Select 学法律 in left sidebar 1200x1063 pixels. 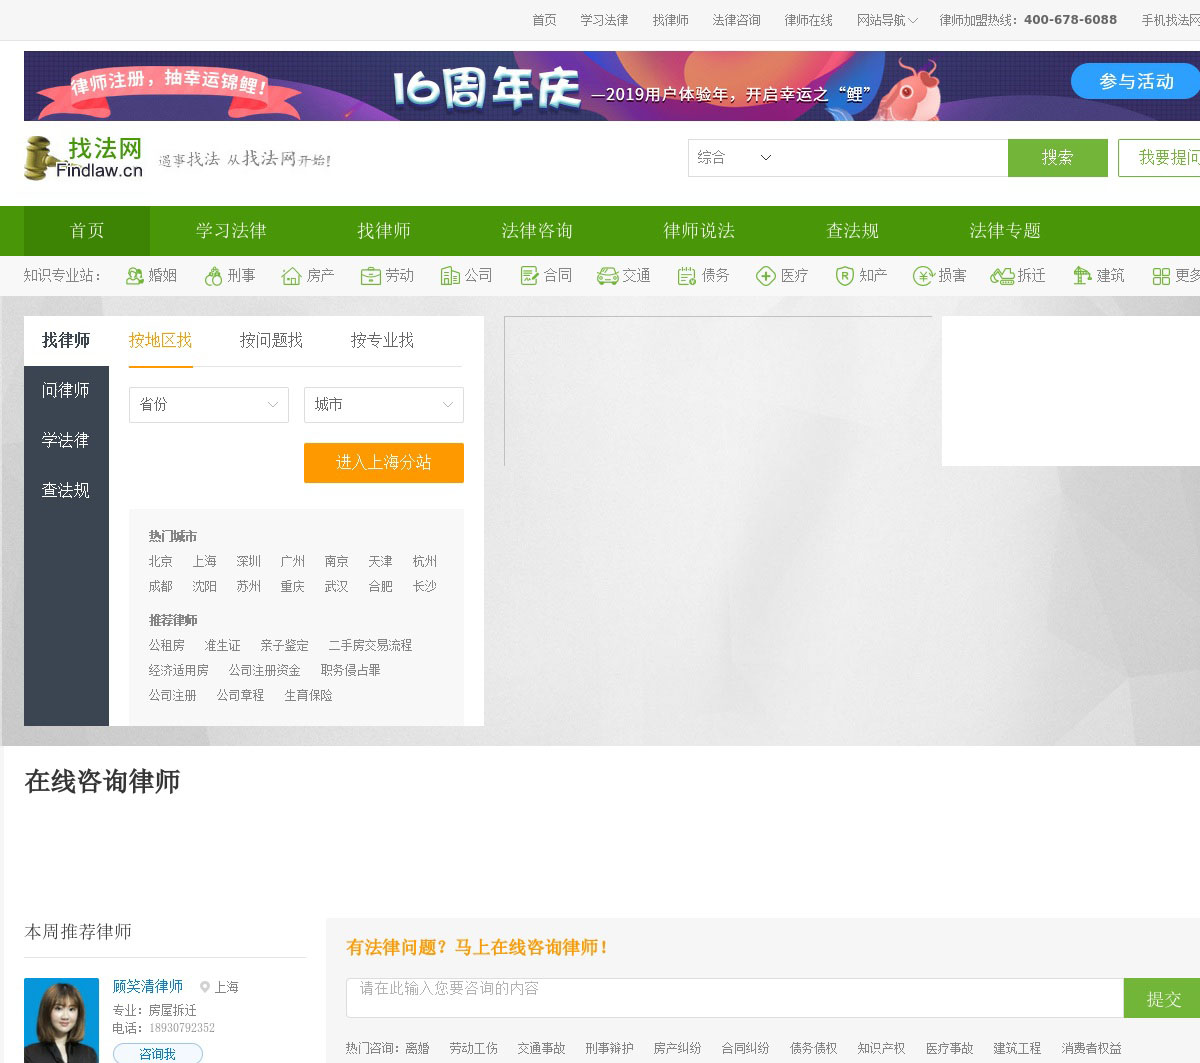point(66,441)
